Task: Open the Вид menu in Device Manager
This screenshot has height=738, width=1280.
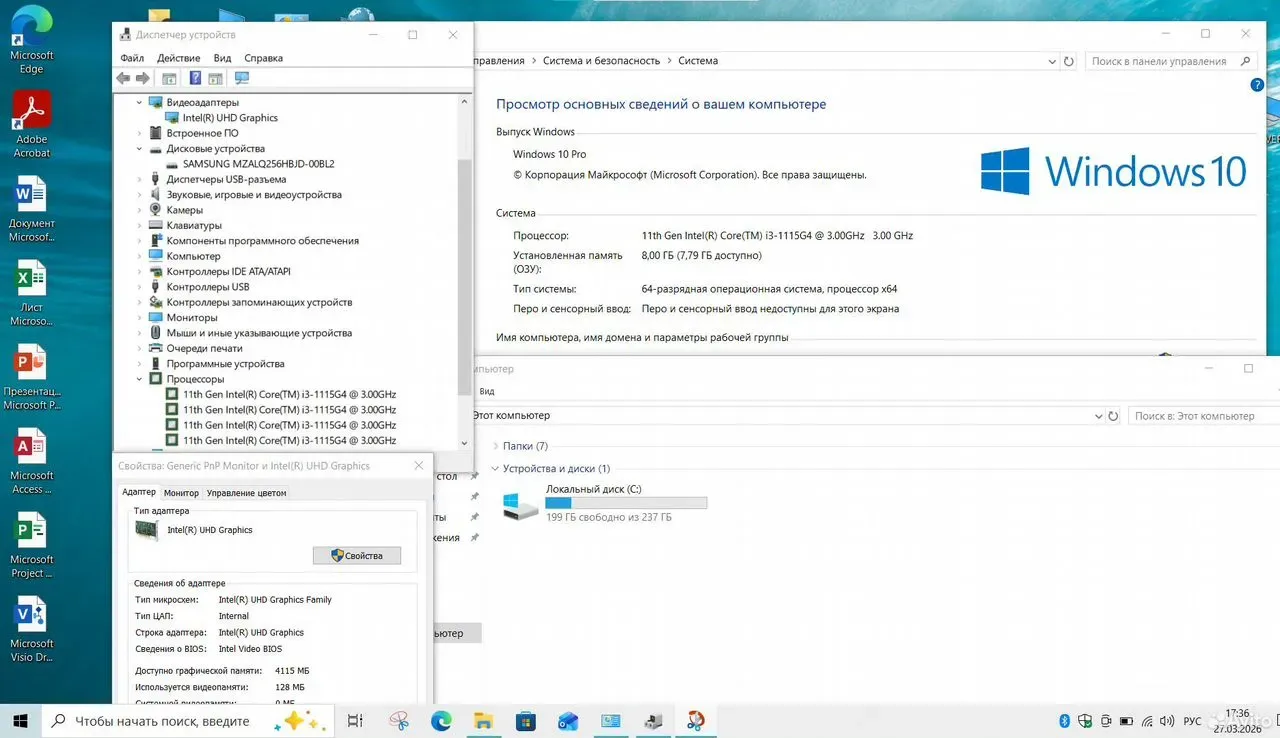Action: pyautogui.click(x=222, y=58)
